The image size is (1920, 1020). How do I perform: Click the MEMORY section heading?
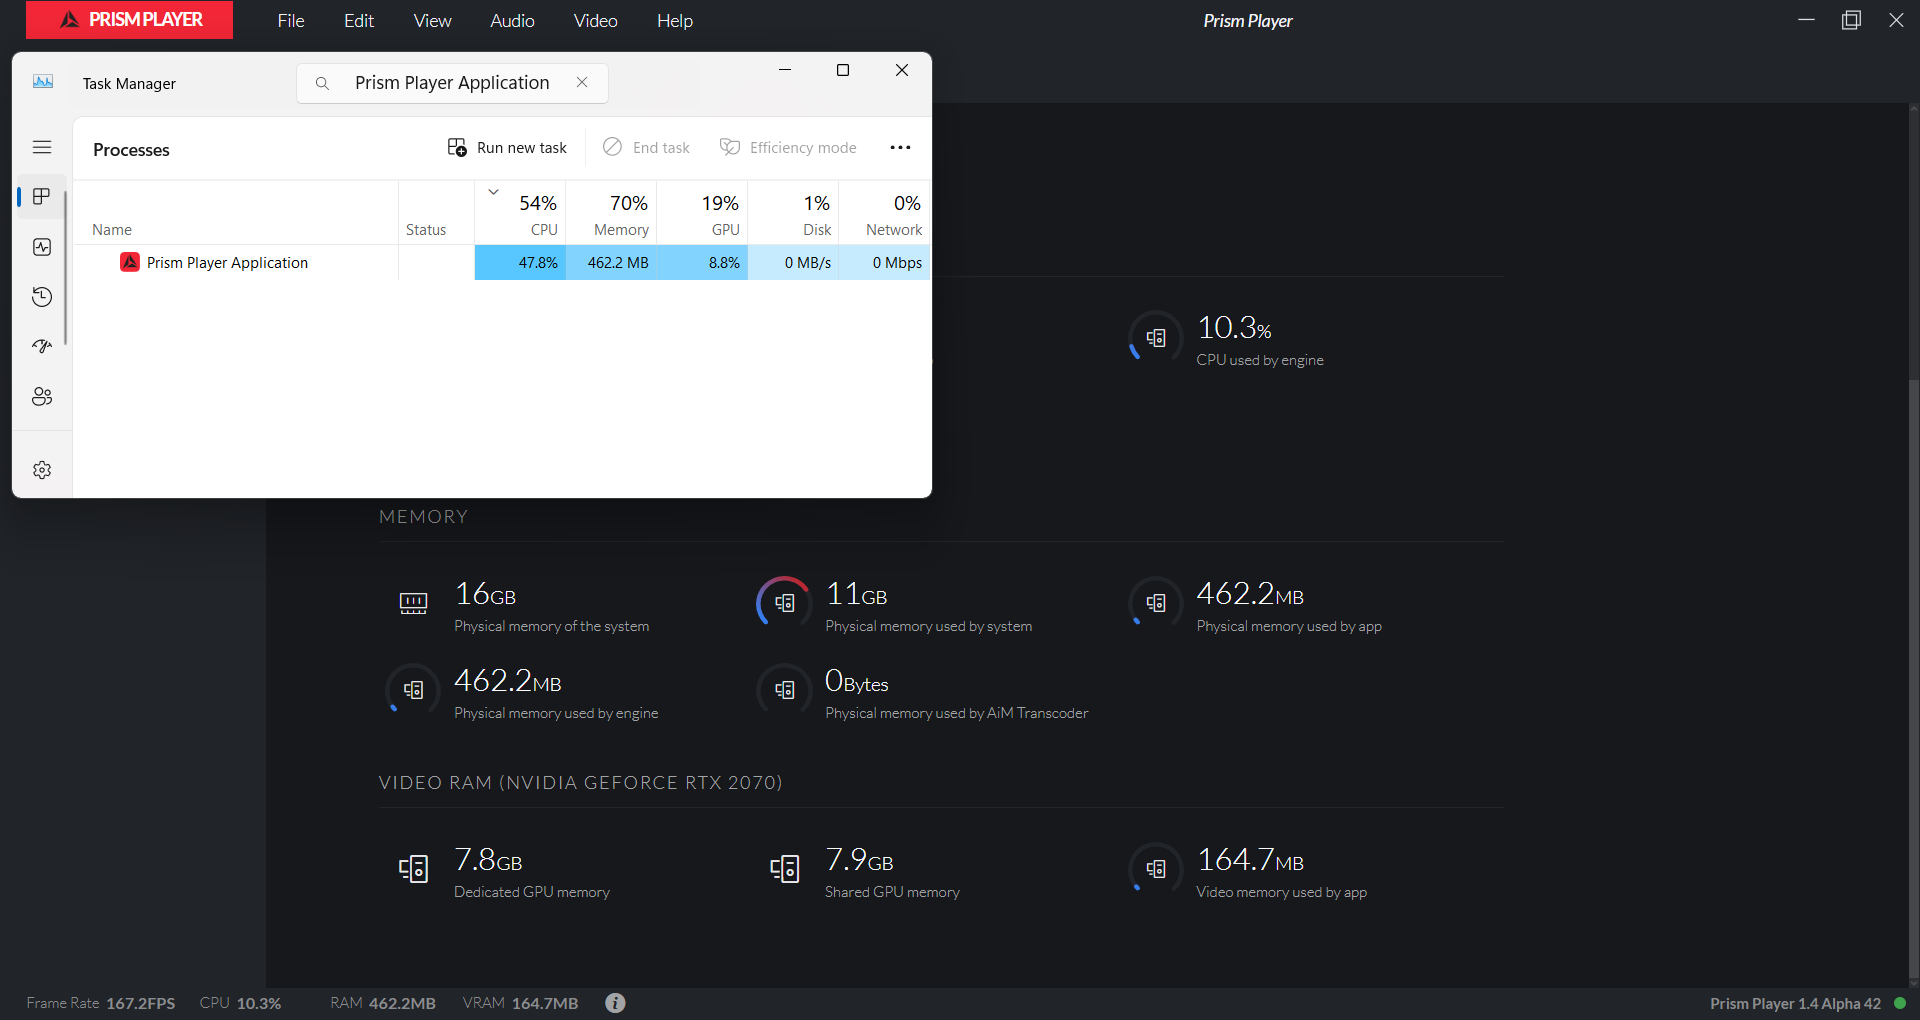coord(423,517)
